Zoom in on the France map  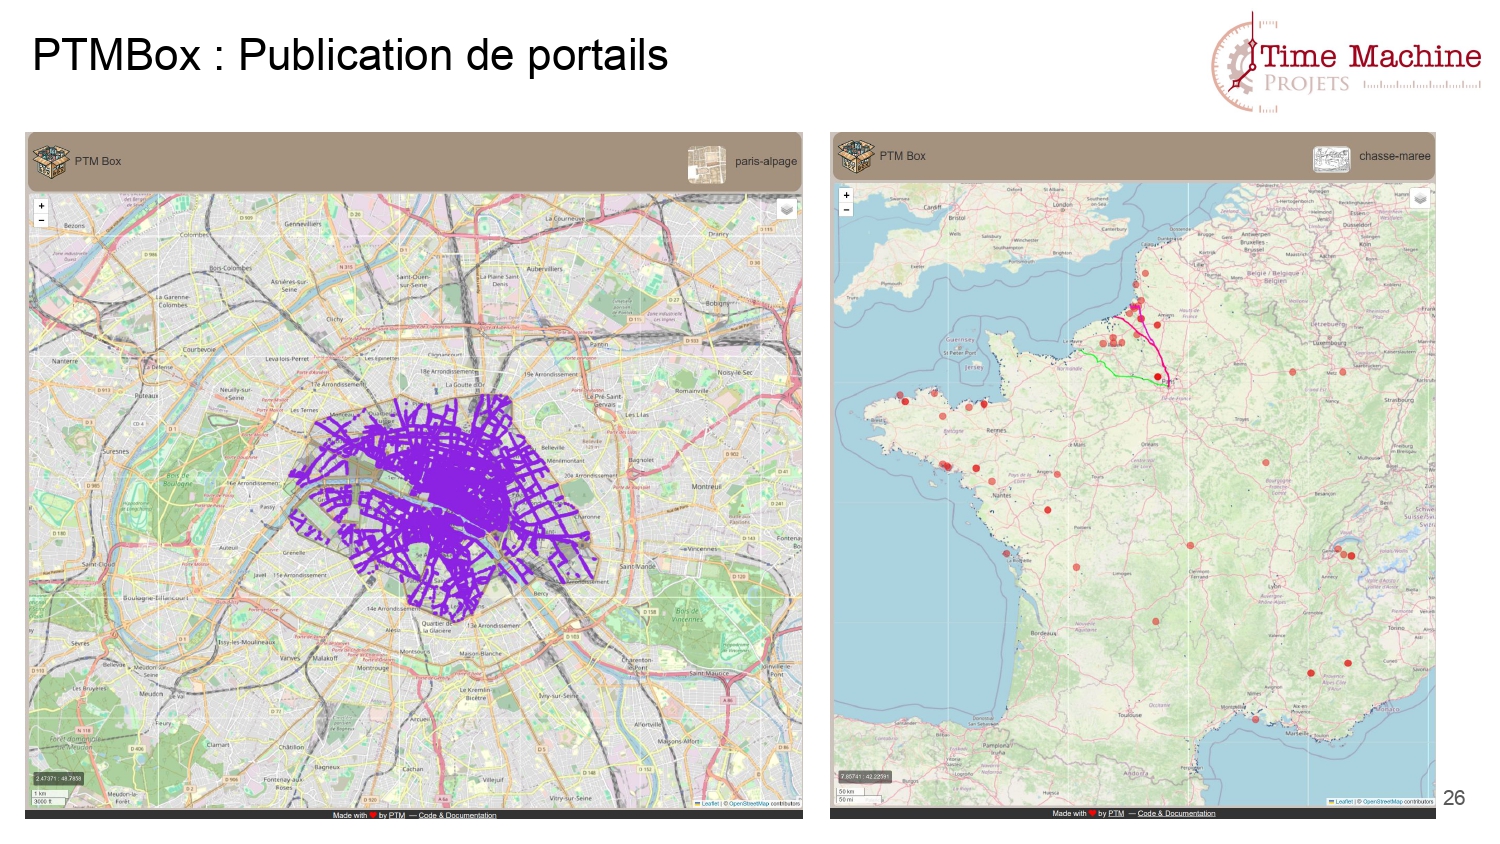pyautogui.click(x=846, y=195)
